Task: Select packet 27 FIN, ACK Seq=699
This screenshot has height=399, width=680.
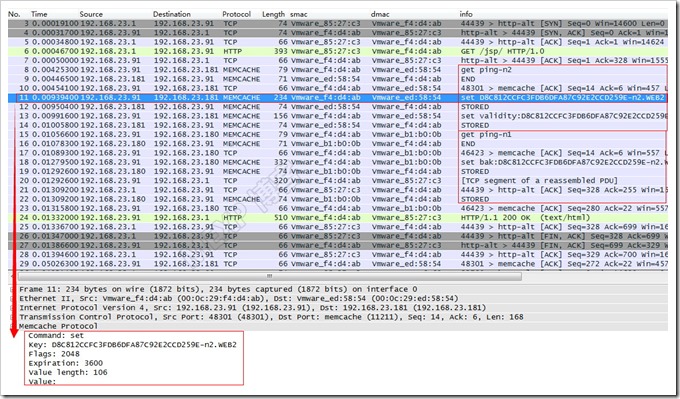Action: 338,245
